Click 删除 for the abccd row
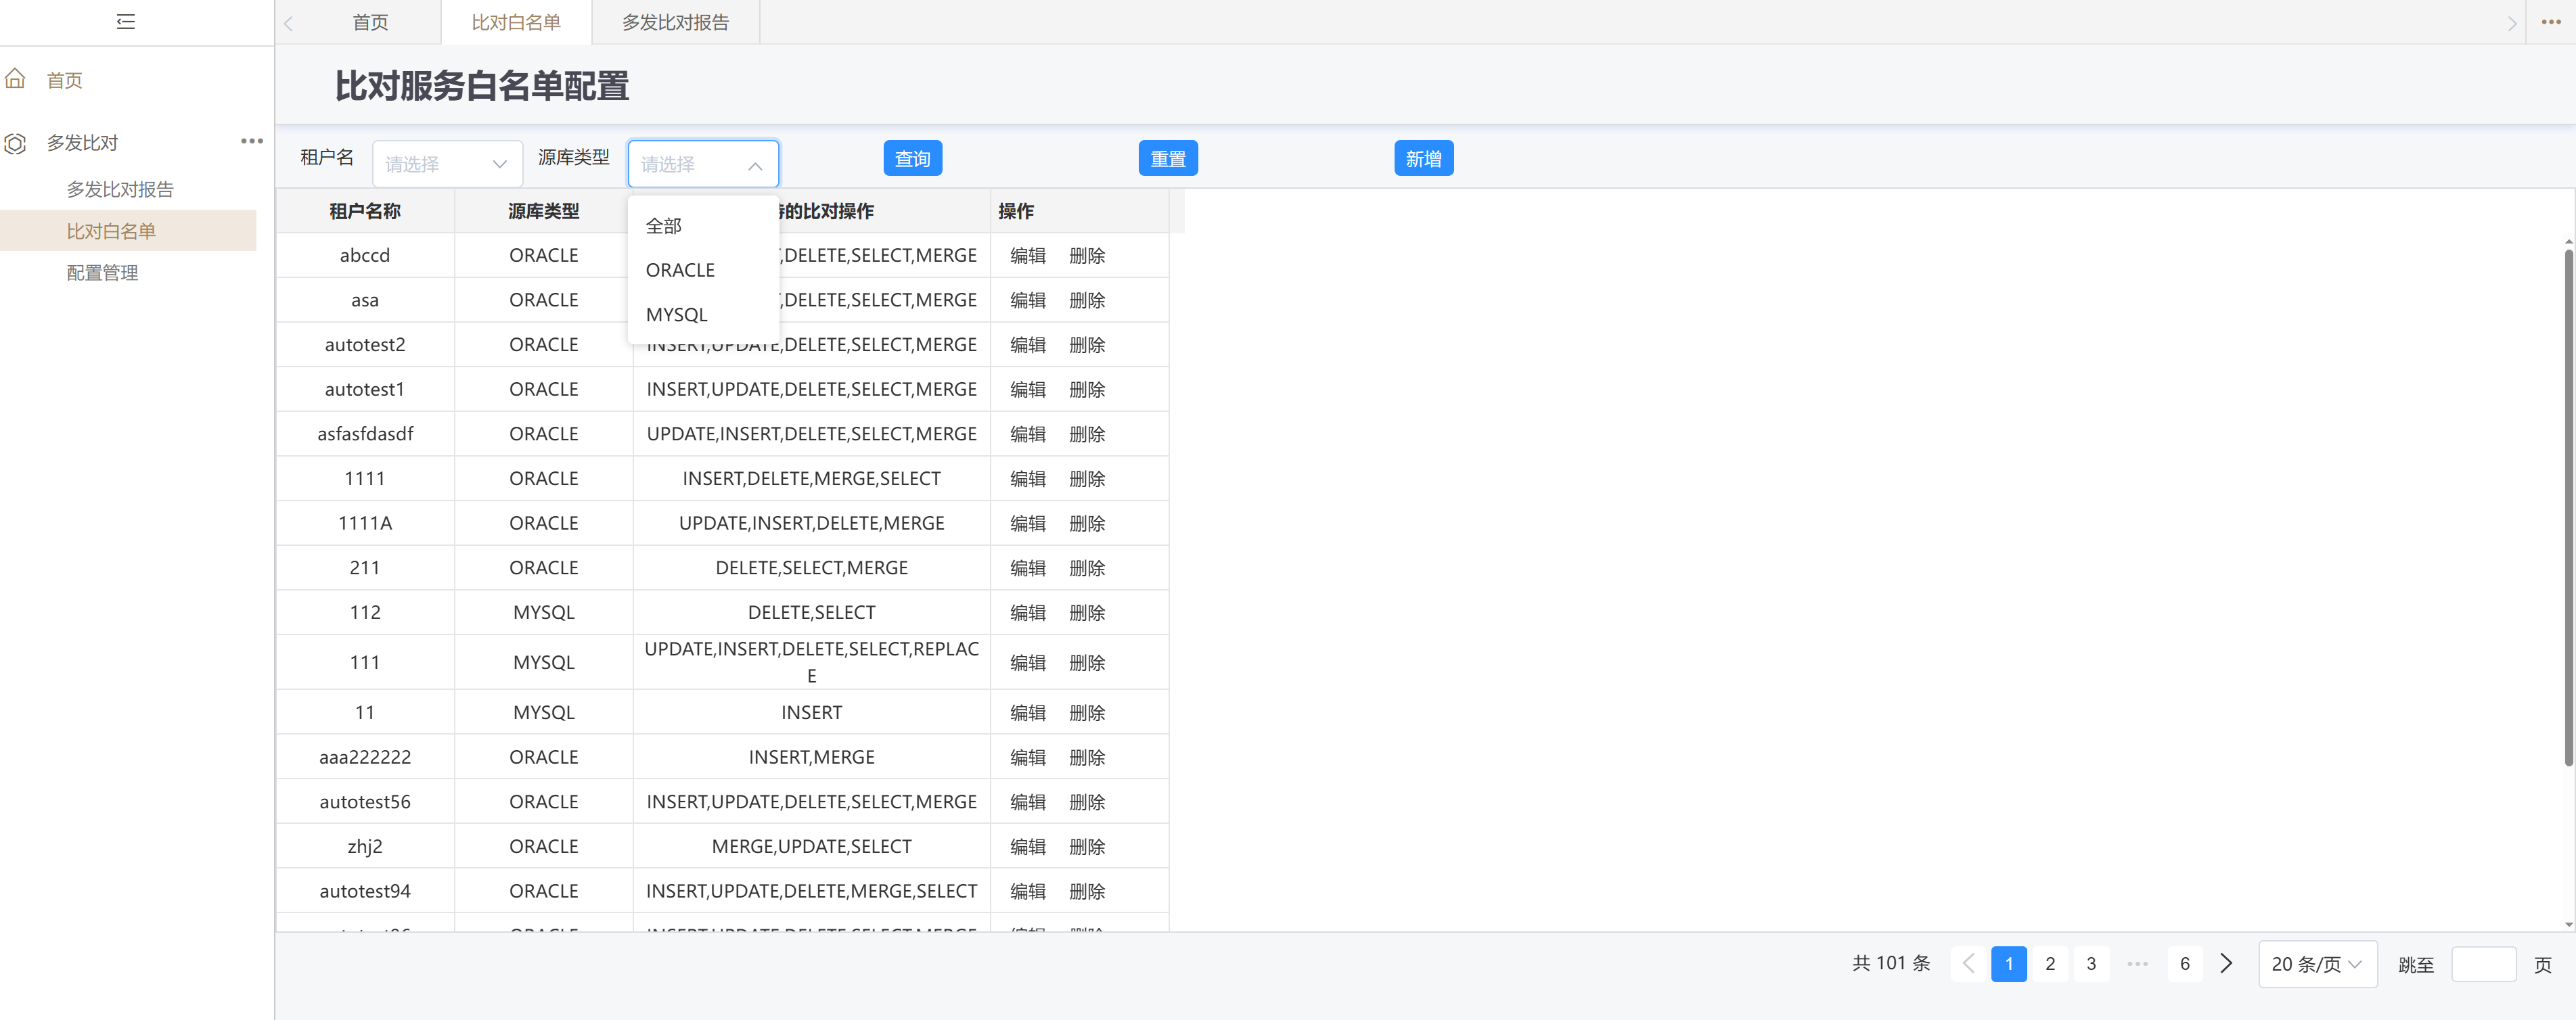This screenshot has height=1020, width=2576. click(1087, 256)
